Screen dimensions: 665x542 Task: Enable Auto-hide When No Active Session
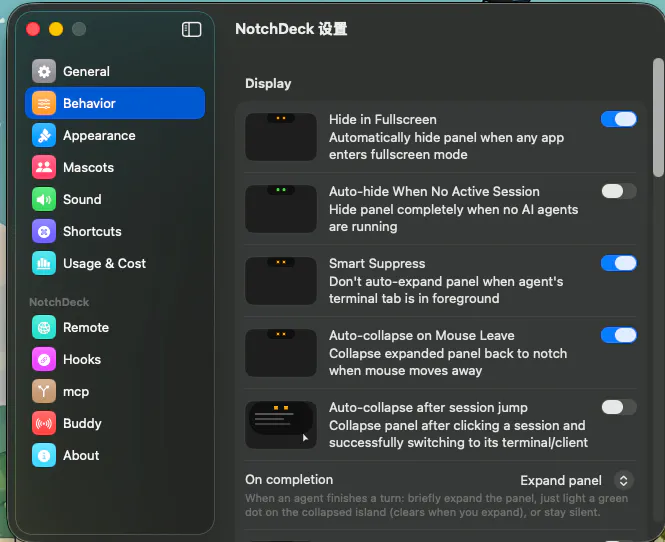click(x=619, y=191)
